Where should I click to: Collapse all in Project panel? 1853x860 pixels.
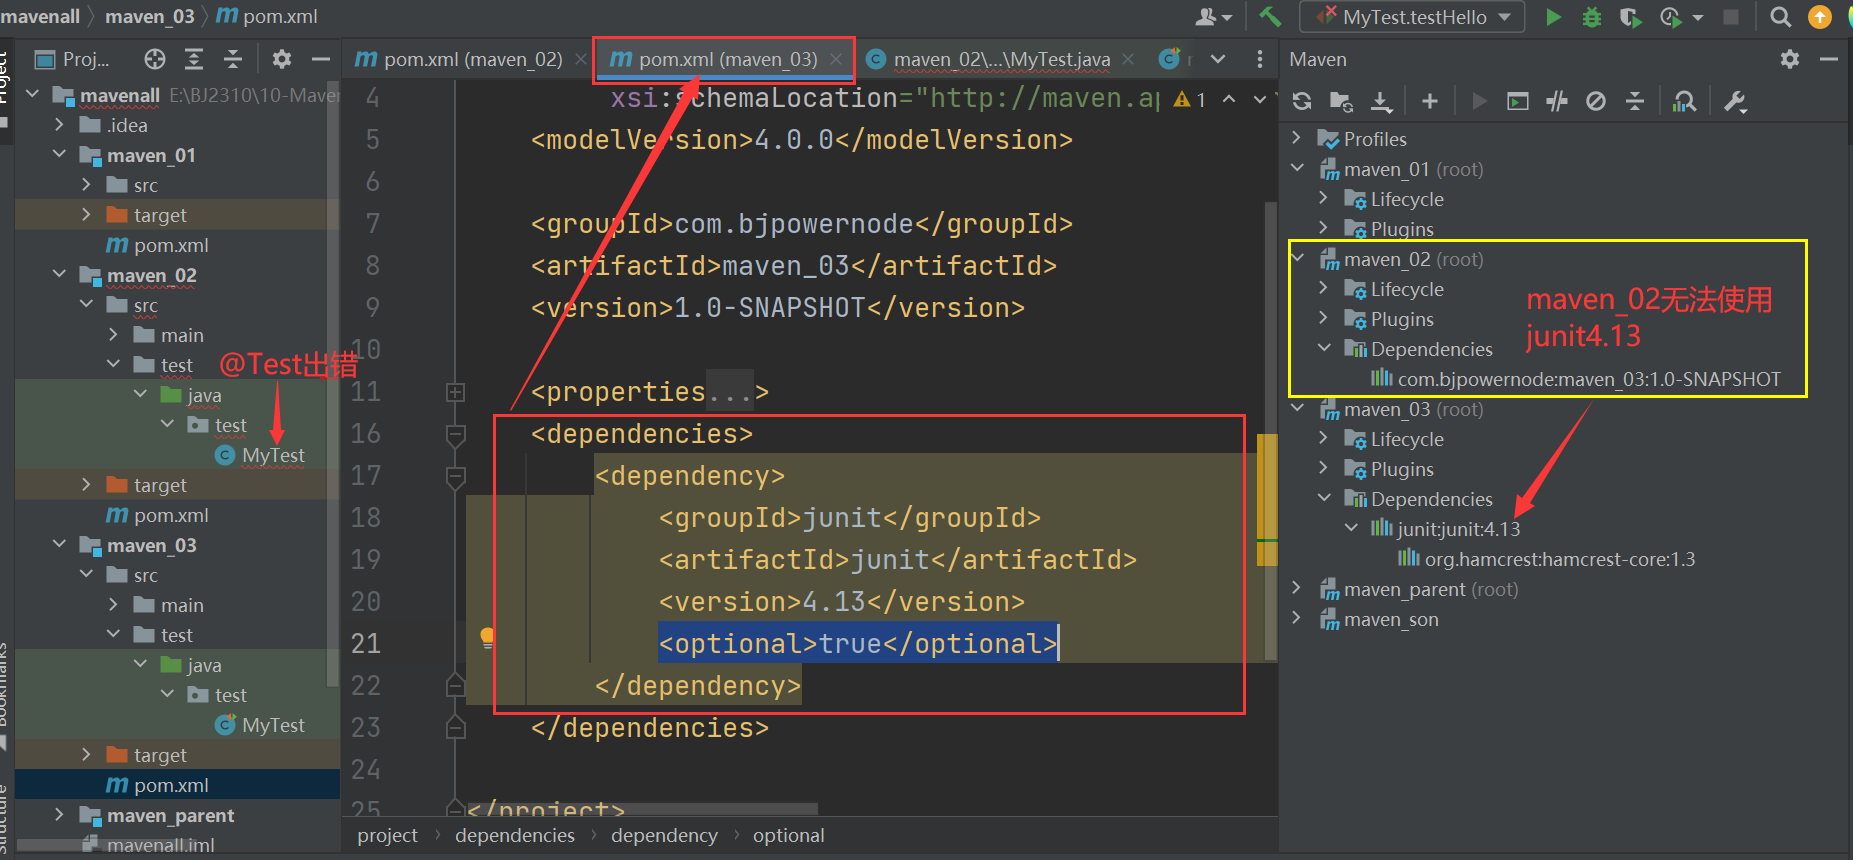coord(233,59)
